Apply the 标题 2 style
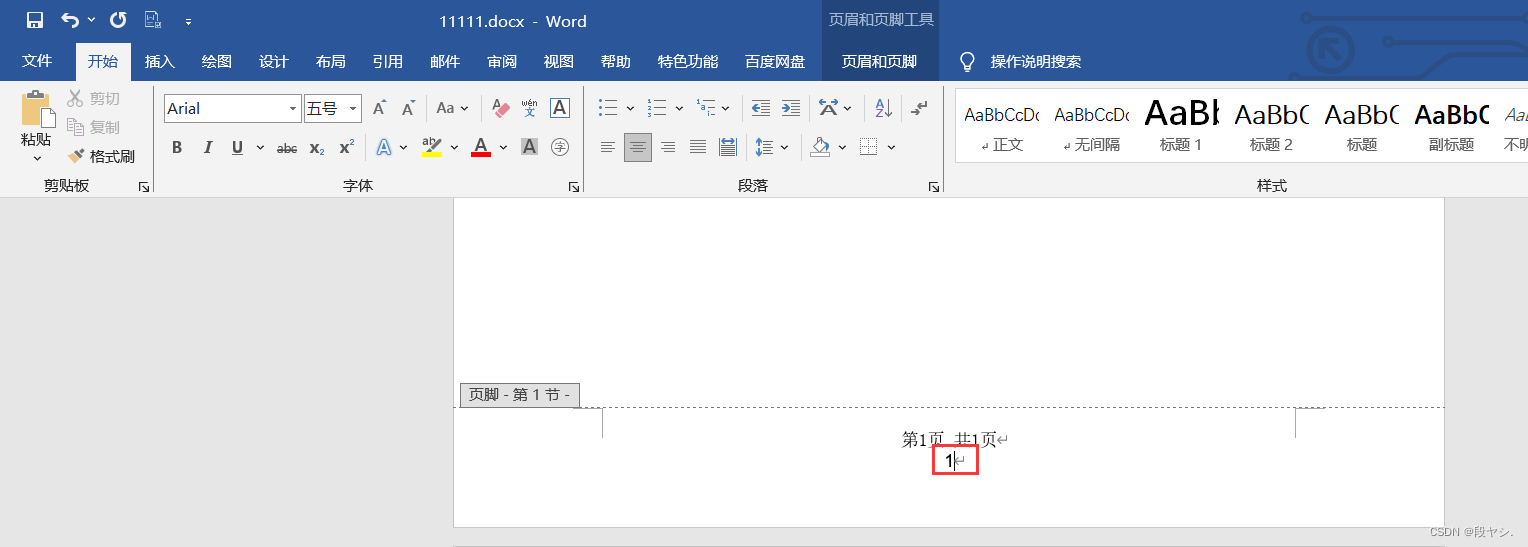This screenshot has height=547, width=1528. [1271, 126]
